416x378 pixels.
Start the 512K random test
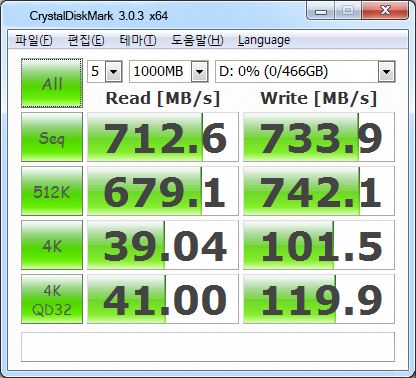coord(52,191)
